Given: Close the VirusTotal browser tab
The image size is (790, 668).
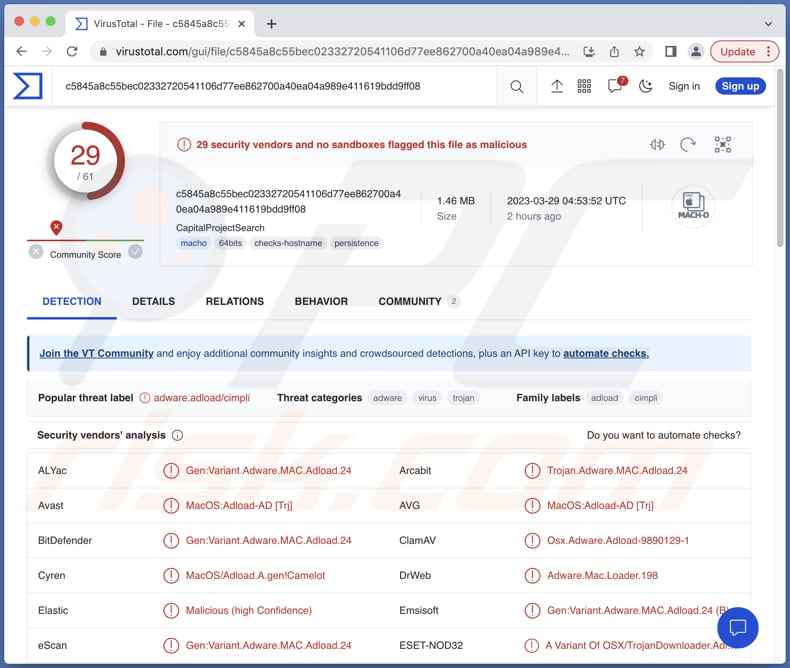Looking at the screenshot, I should 242,24.
